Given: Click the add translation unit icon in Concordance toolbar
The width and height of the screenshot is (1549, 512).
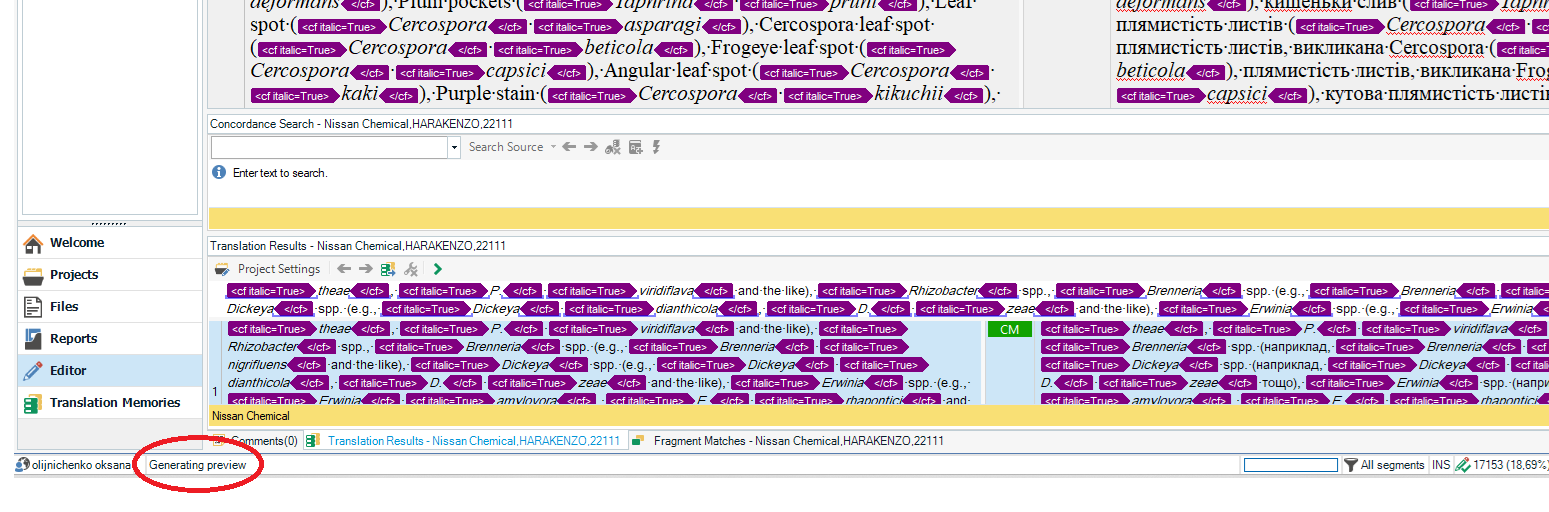Looking at the screenshot, I should (635, 147).
